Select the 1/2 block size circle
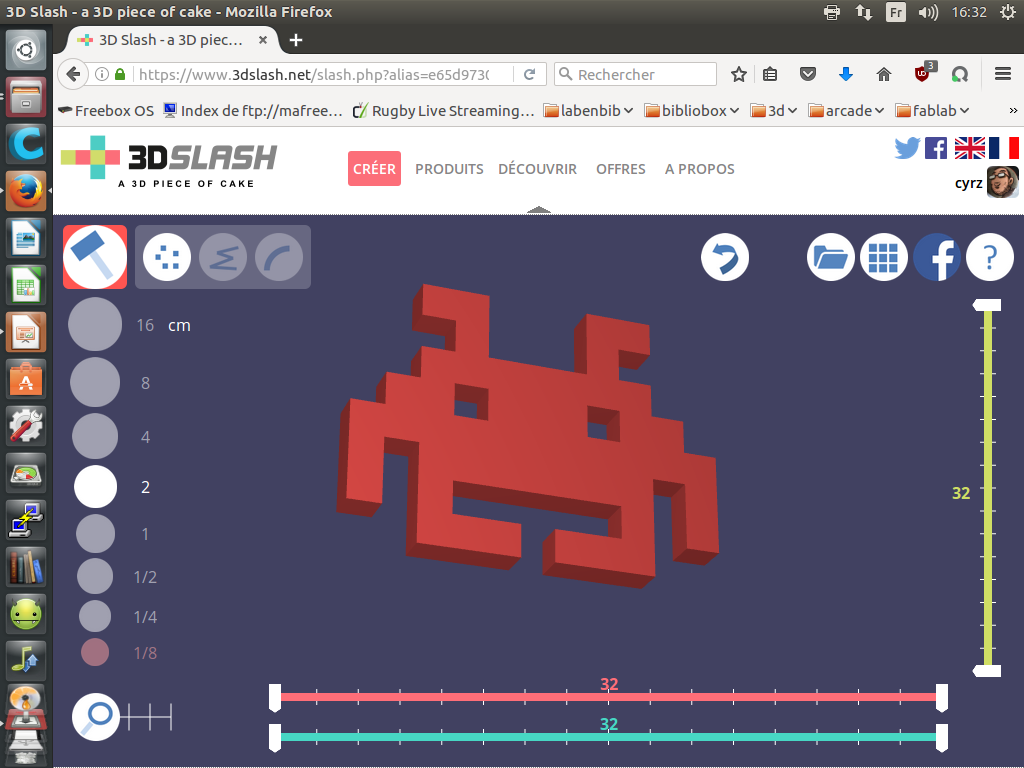Screen dimensions: 1024x768 95,577
